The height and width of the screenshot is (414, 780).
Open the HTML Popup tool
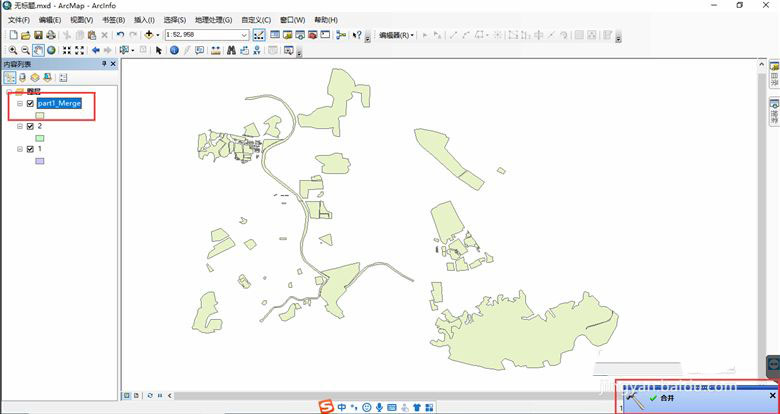pyautogui.click(x=199, y=50)
